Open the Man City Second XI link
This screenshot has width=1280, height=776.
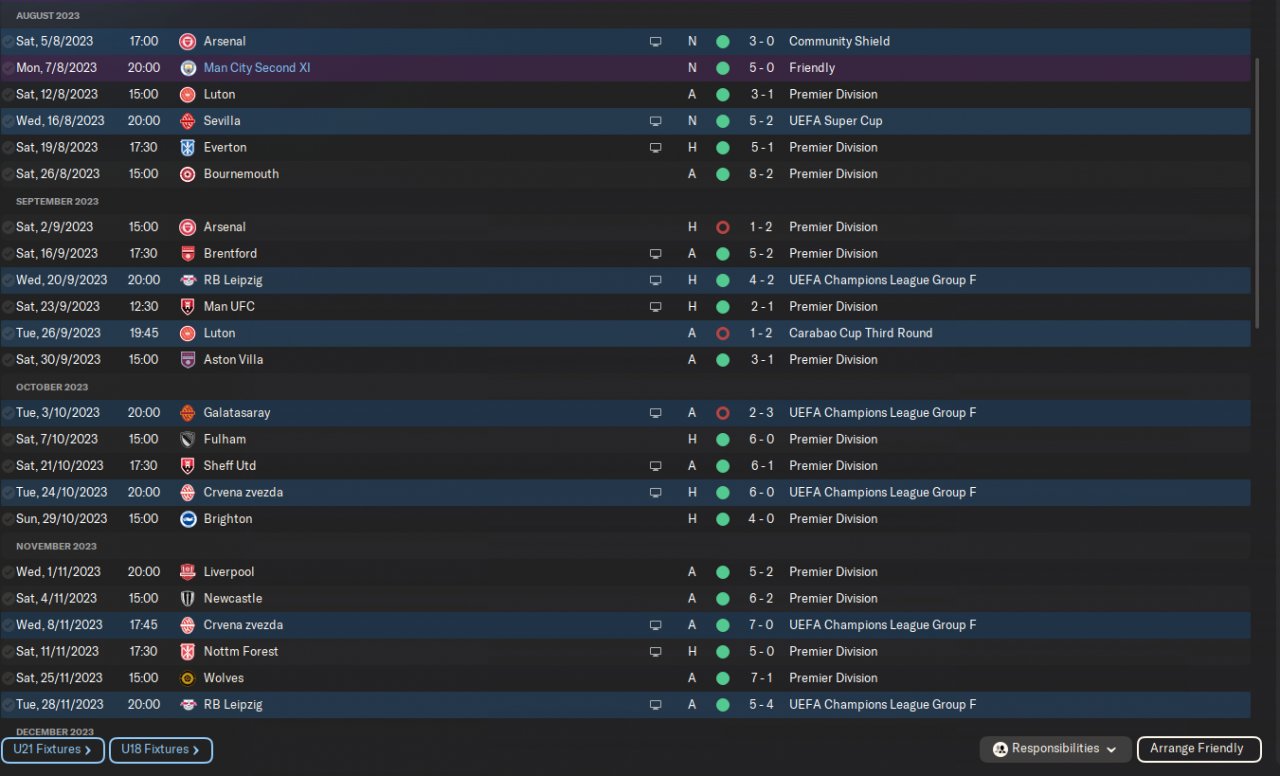coord(257,68)
